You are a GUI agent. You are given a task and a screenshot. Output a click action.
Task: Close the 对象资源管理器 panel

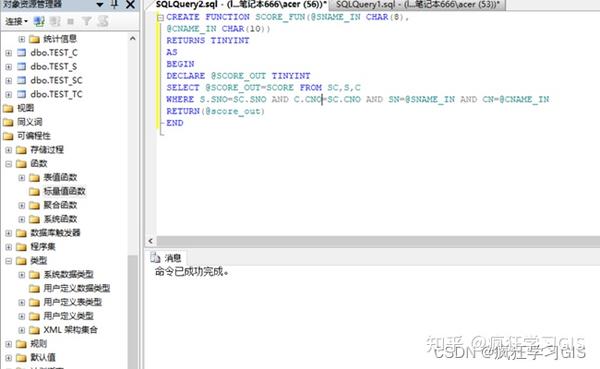130,5
